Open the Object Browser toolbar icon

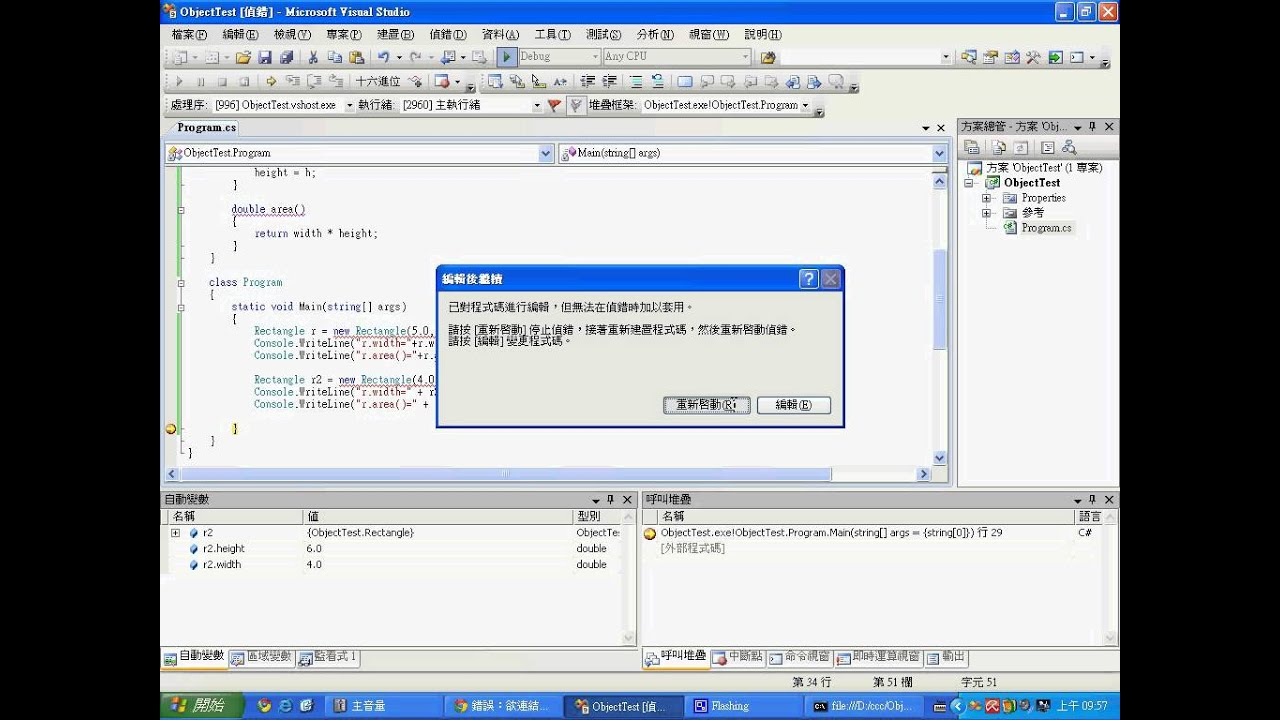pos(1011,58)
